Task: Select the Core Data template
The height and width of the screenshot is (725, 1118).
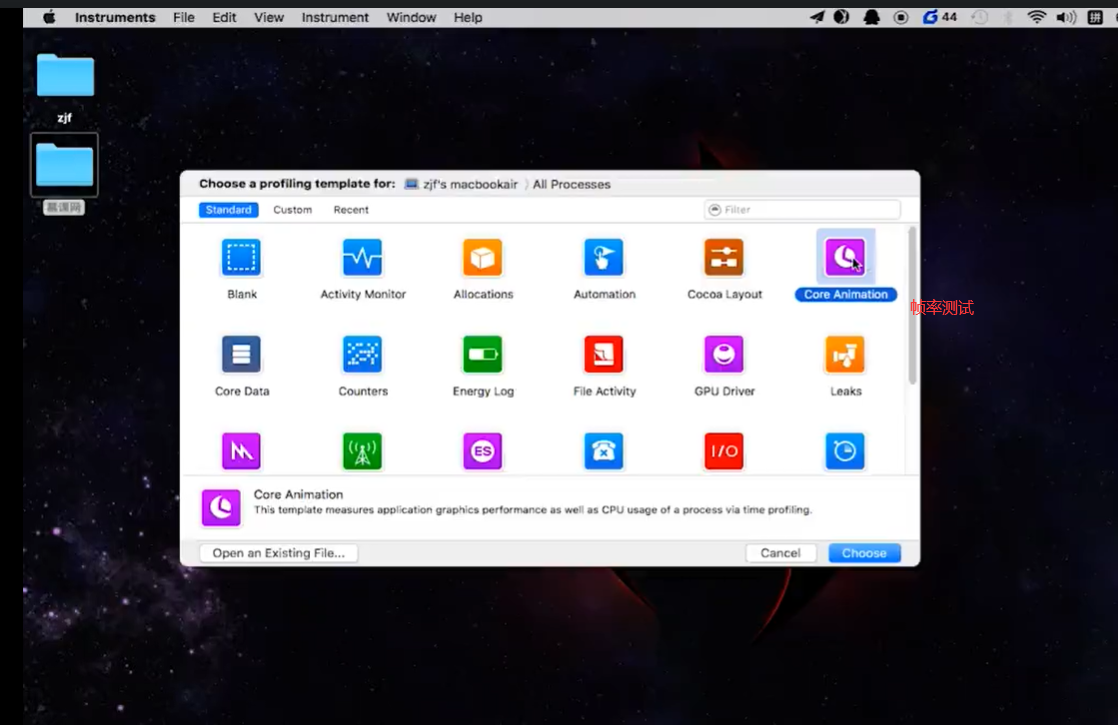Action: click(241, 354)
